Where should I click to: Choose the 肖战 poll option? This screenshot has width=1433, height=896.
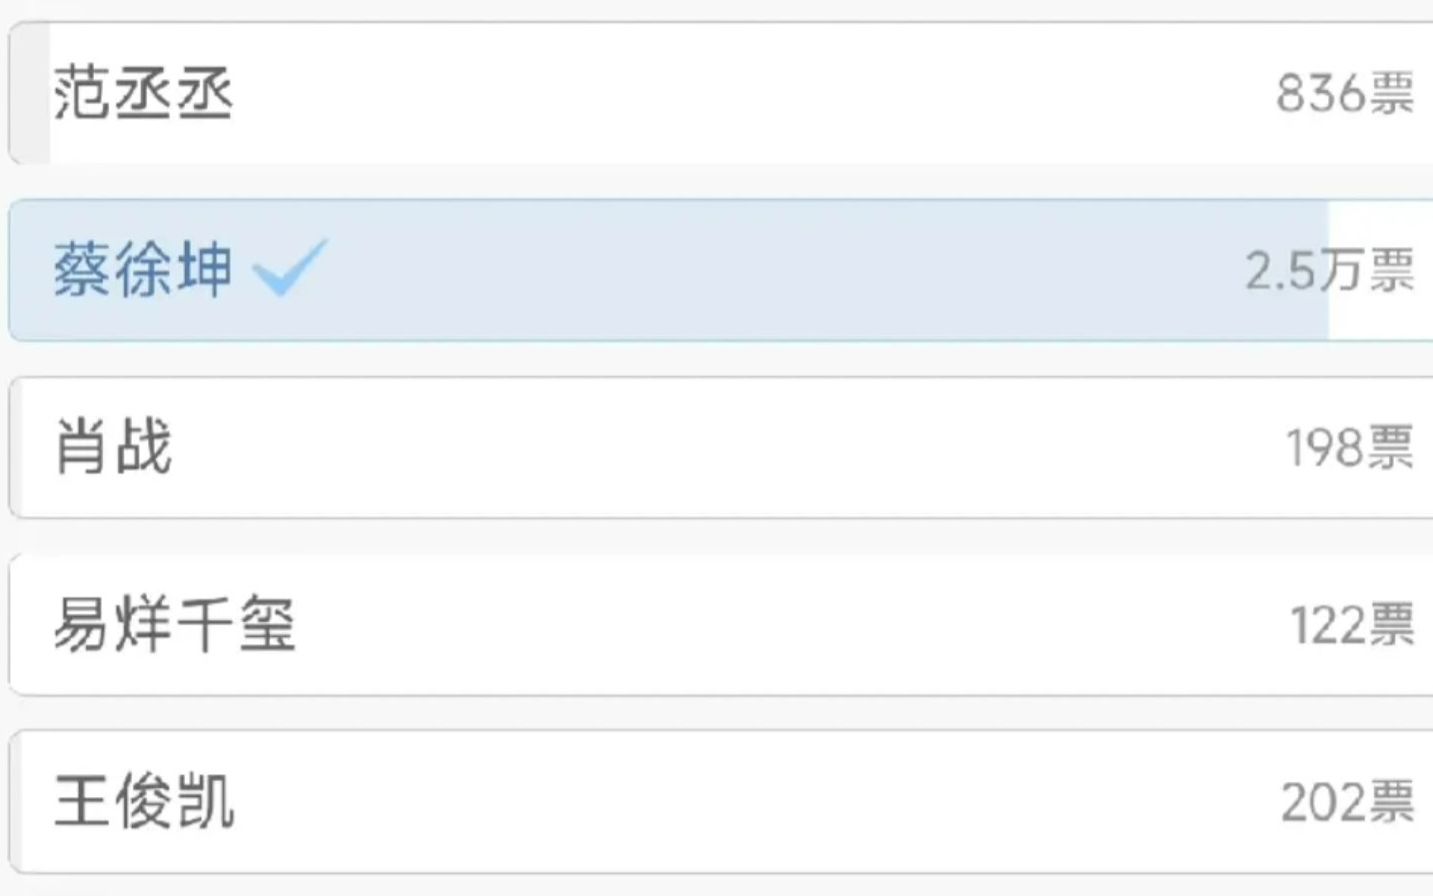tap(720, 447)
